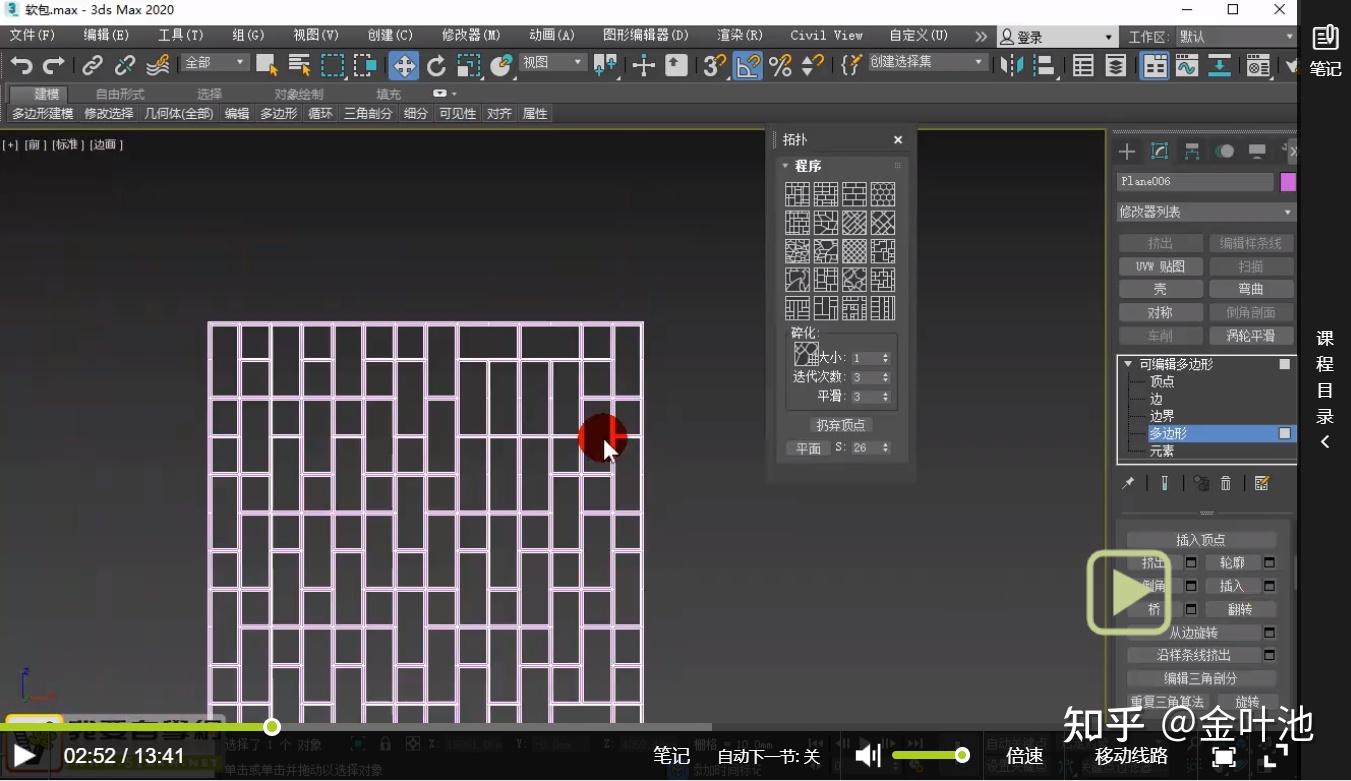
Task: Toggle Angle Snap in main toolbar
Action: [747, 66]
